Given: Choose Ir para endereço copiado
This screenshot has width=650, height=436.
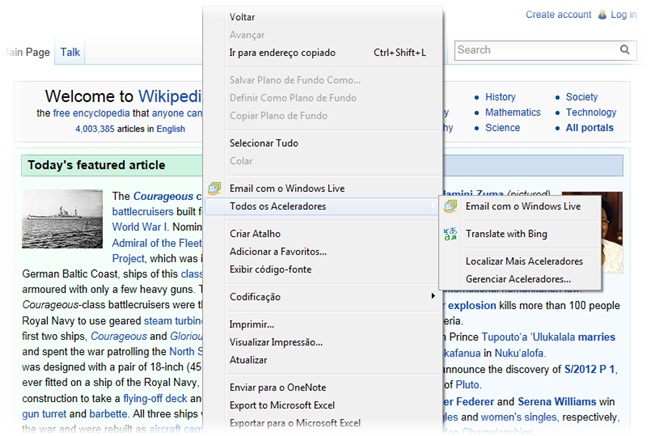Looking at the screenshot, I should (x=282, y=53).
